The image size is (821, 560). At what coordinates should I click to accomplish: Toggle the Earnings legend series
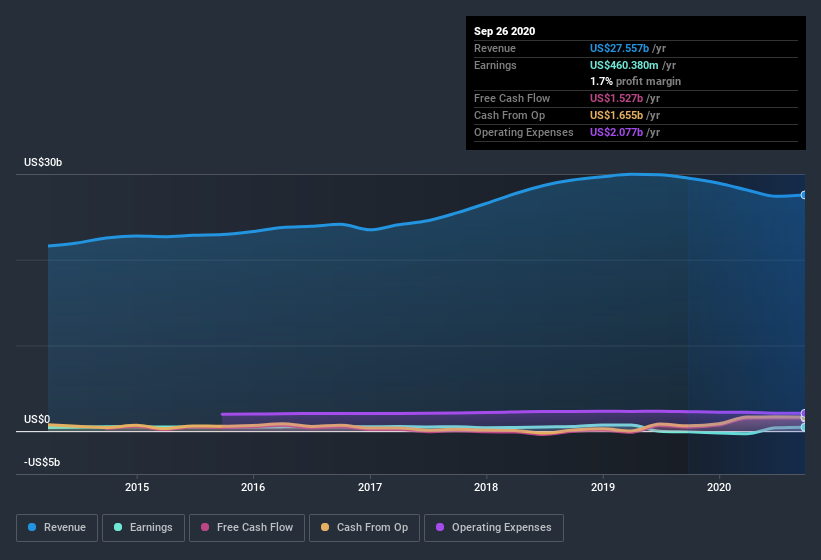(143, 528)
